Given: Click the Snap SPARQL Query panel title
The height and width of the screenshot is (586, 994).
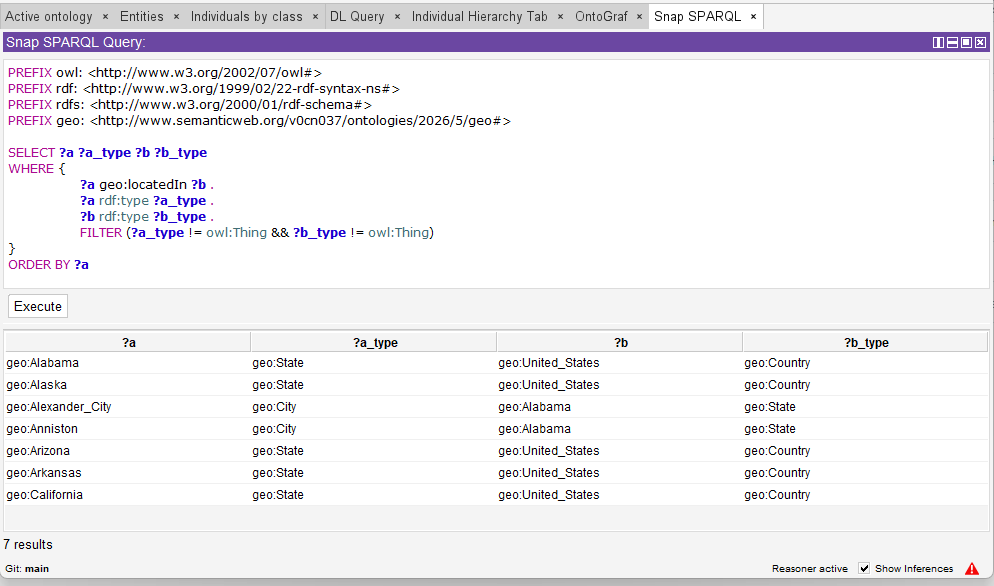Looking at the screenshot, I should coord(75,42).
